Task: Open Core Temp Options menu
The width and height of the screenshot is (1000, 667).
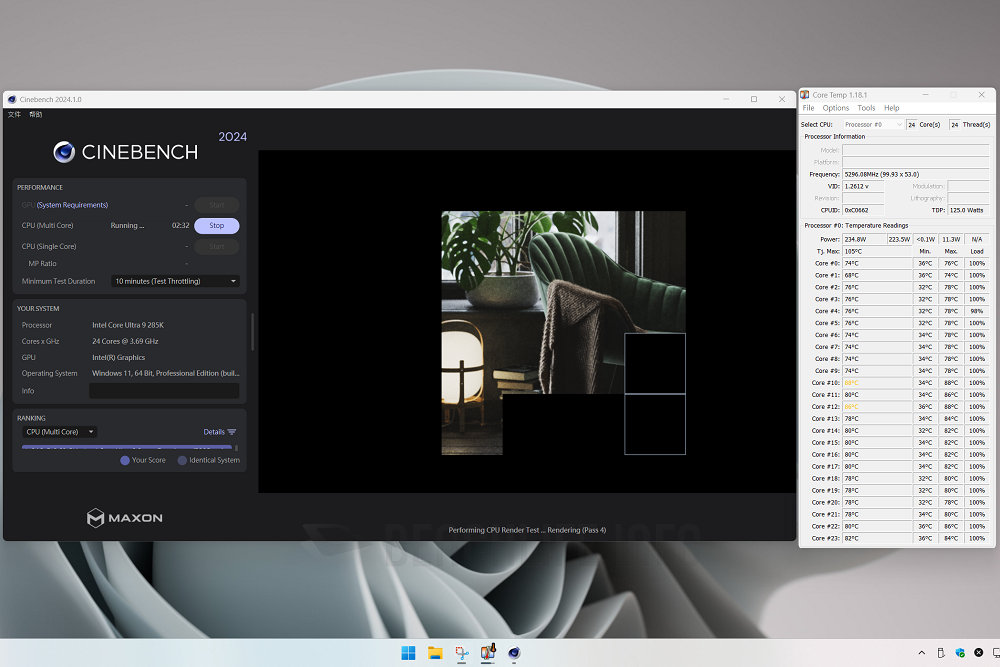Action: pos(835,108)
